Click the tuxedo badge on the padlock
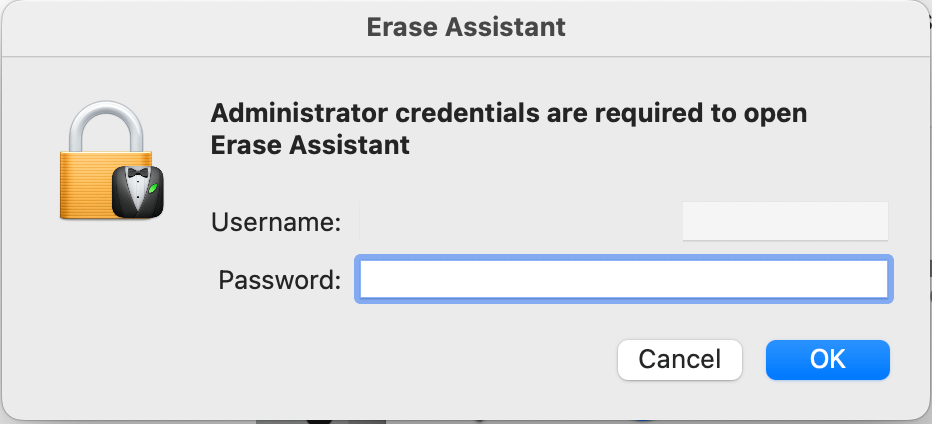The image size is (932, 424). pos(136,190)
